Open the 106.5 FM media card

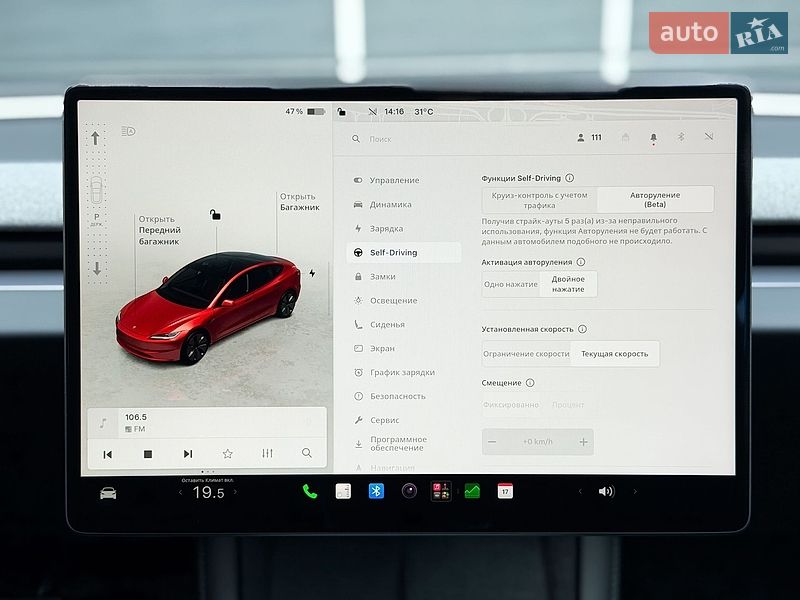(x=207, y=423)
